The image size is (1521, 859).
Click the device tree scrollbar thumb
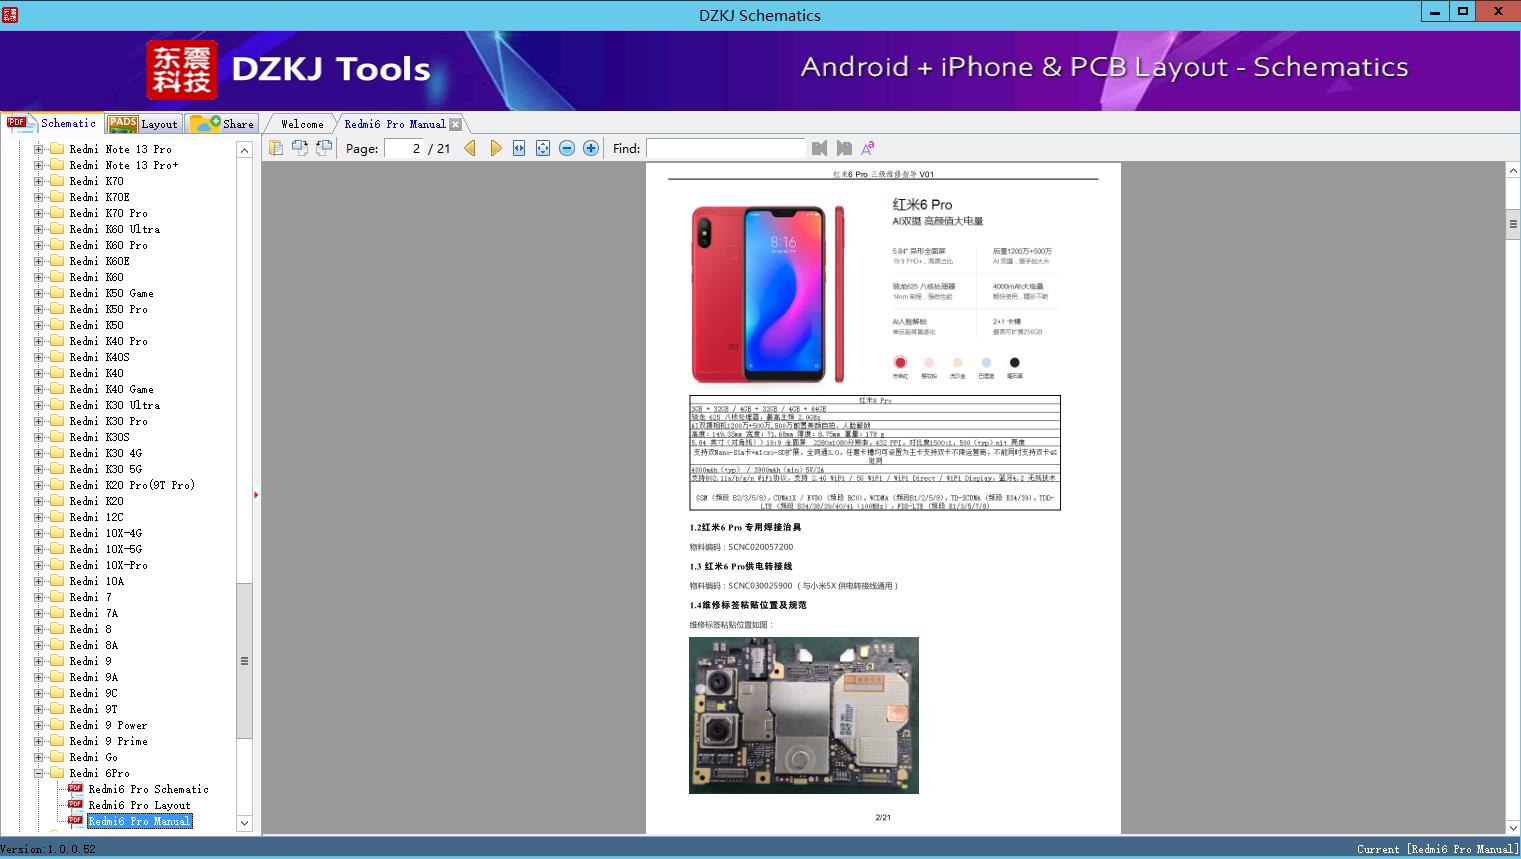coord(244,661)
